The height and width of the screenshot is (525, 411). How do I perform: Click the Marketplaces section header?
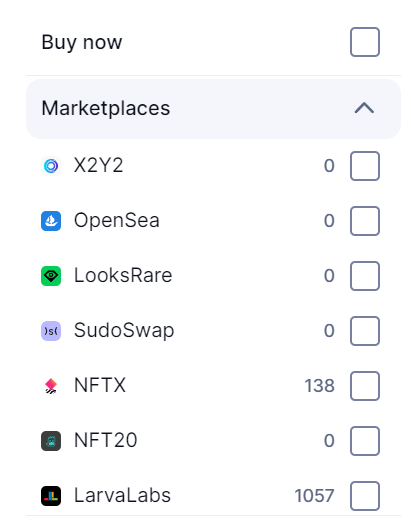213,109
